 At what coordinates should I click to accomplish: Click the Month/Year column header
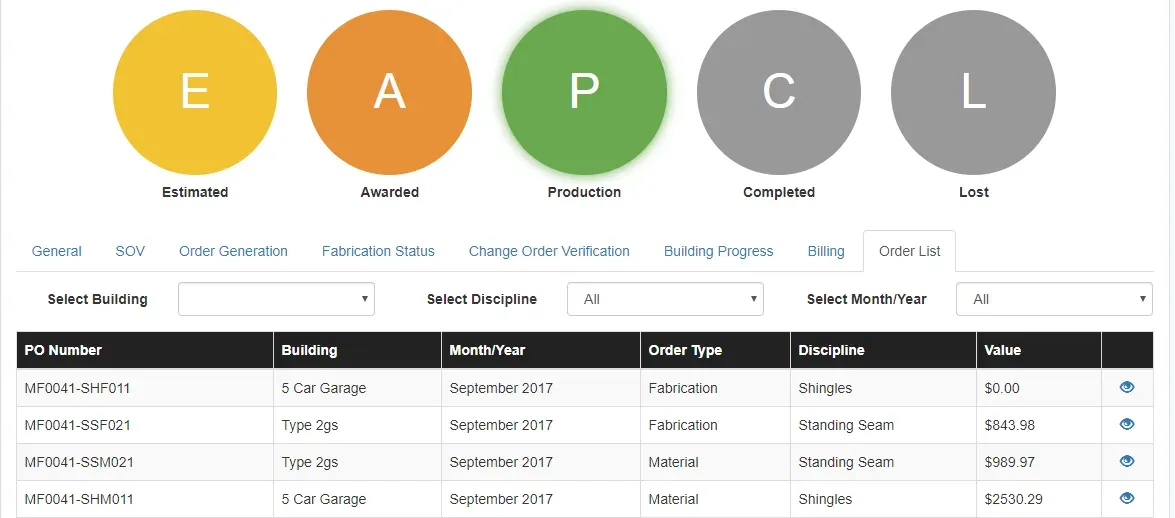541,350
